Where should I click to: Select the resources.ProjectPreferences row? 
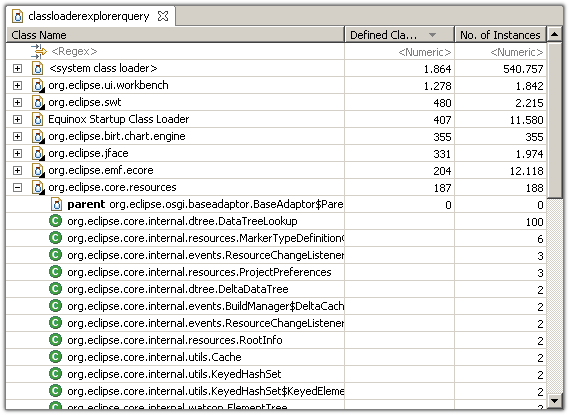point(276,272)
